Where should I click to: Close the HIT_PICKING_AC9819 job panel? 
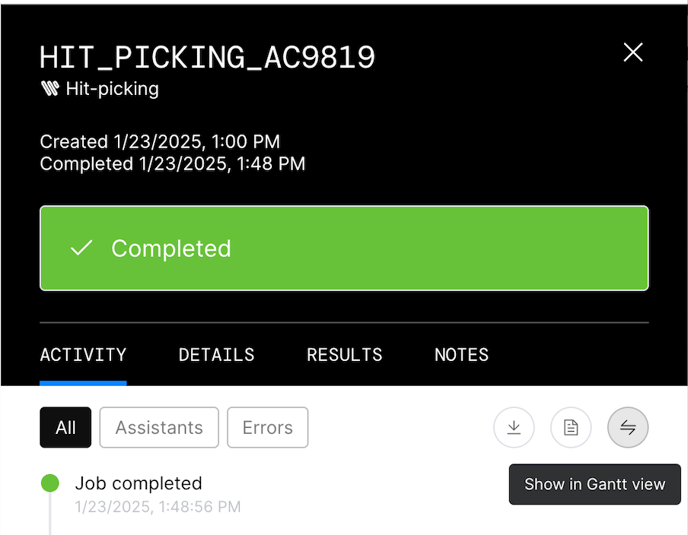(633, 52)
